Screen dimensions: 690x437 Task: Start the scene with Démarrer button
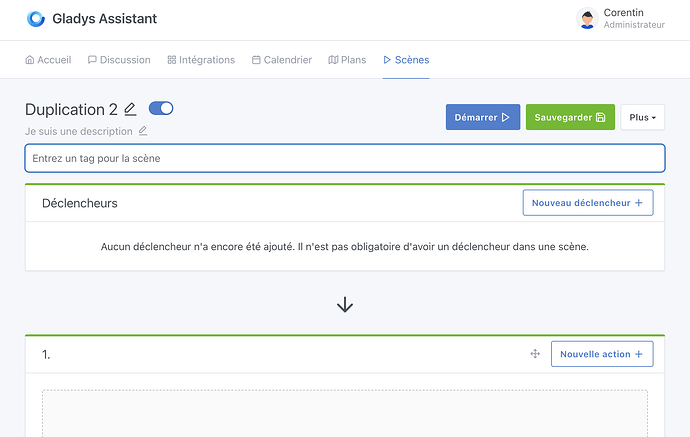click(483, 117)
